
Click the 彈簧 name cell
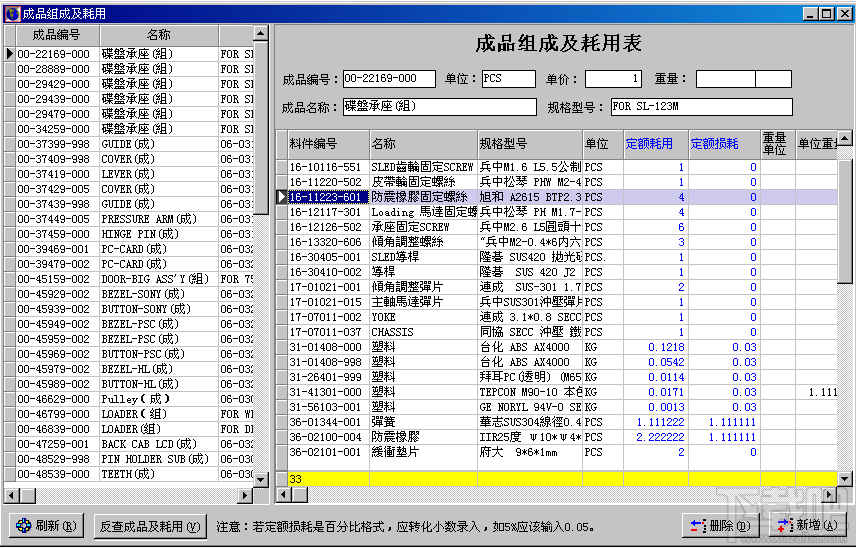pos(424,422)
